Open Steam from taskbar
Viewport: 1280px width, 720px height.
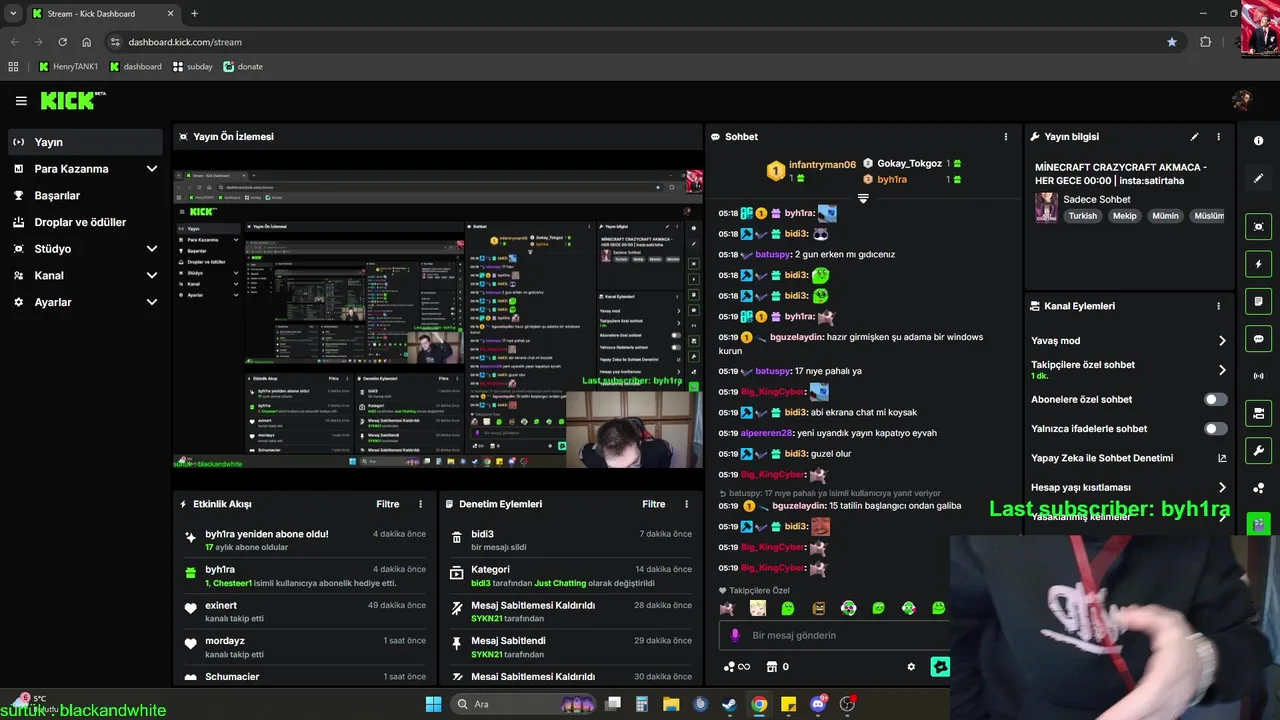(730, 704)
